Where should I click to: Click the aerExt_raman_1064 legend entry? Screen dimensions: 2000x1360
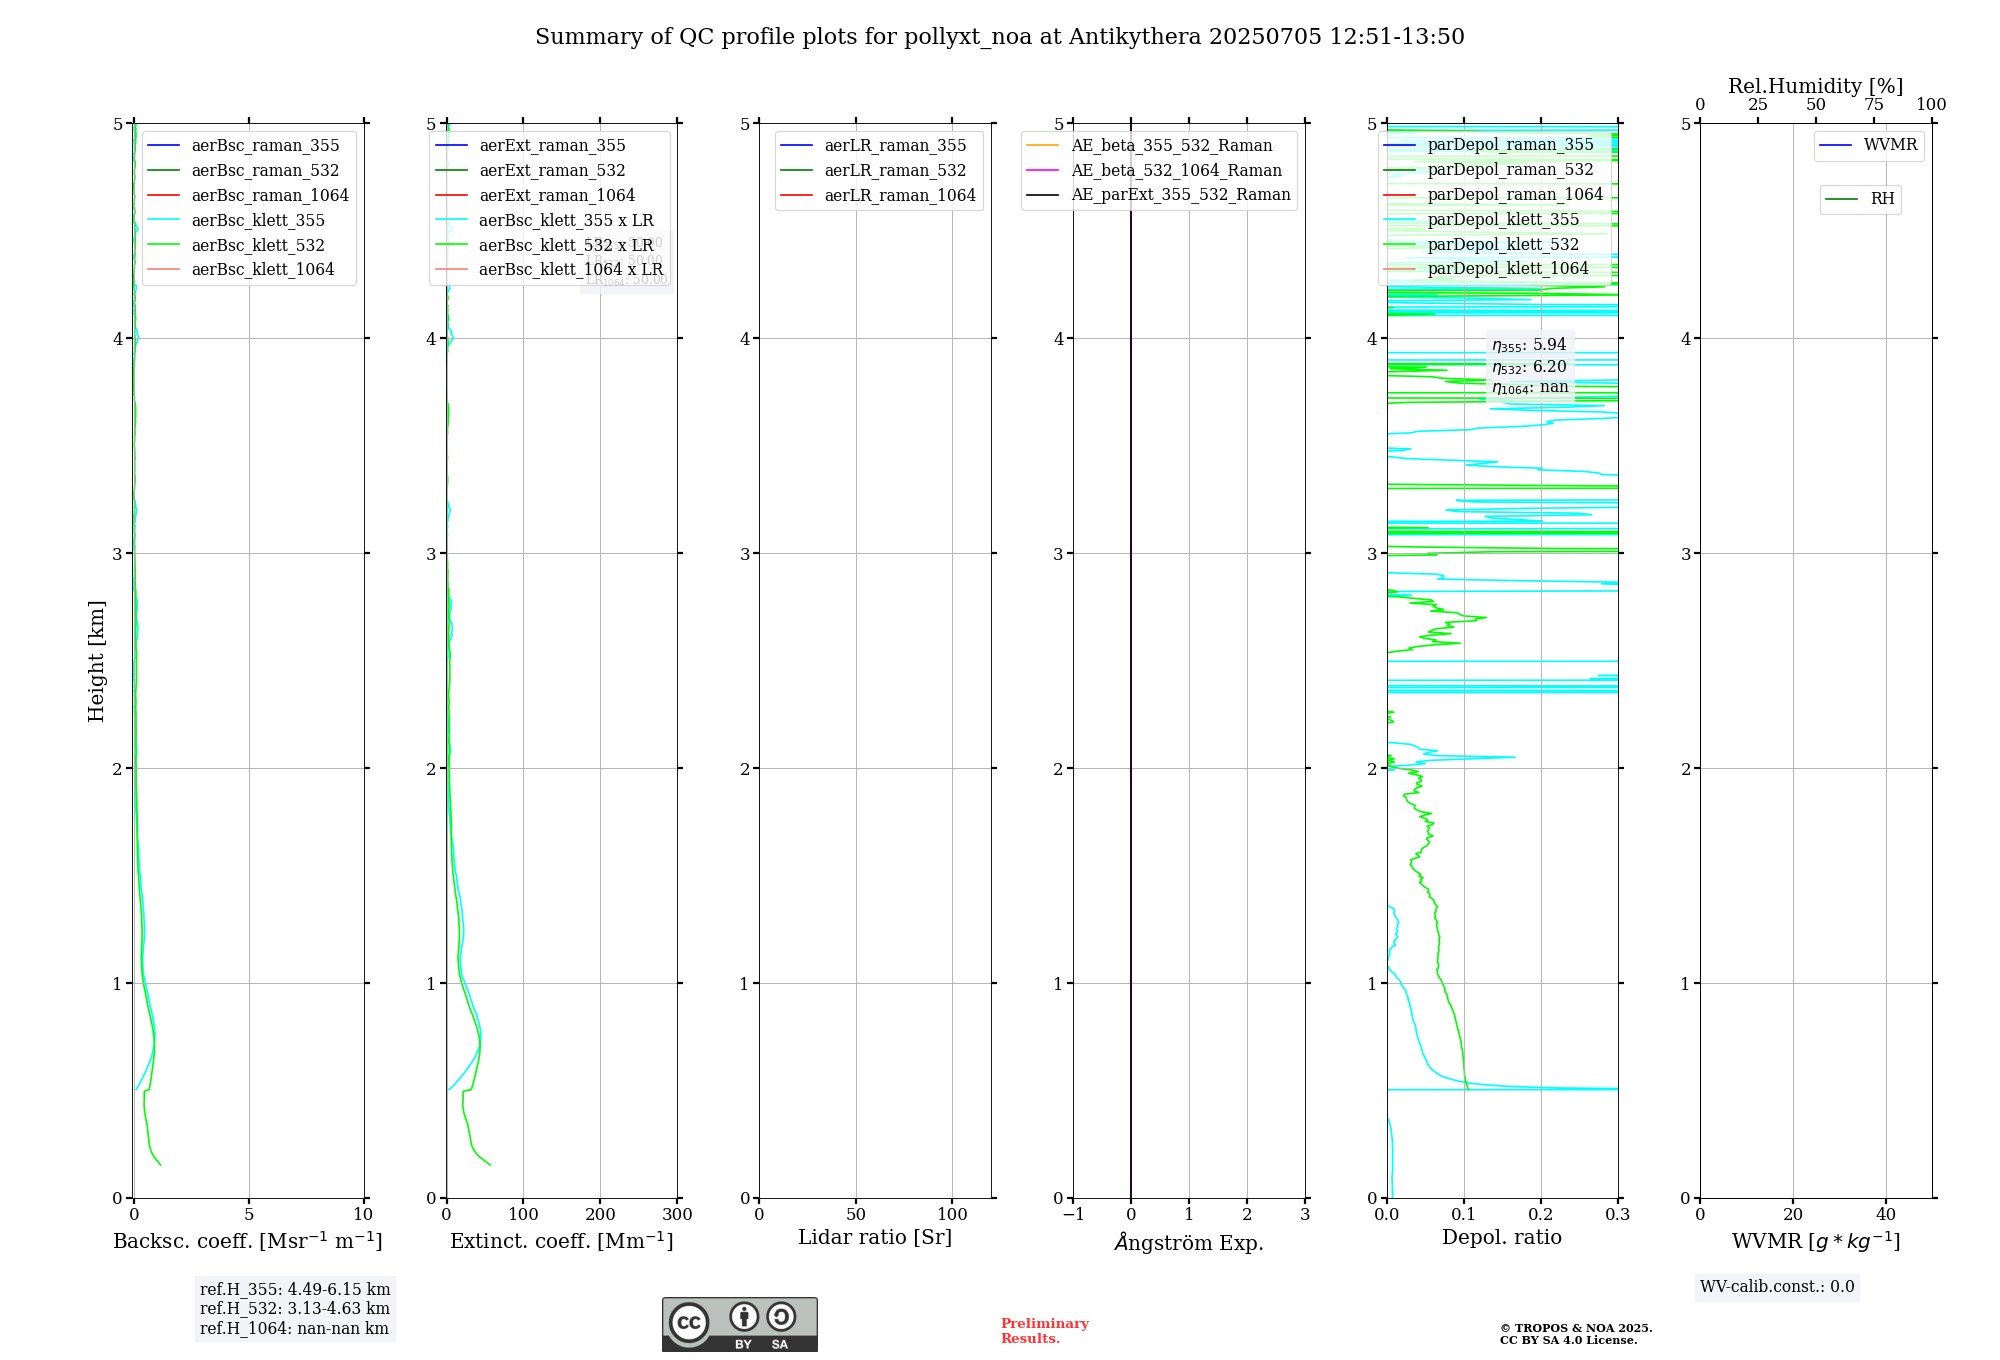[556, 195]
